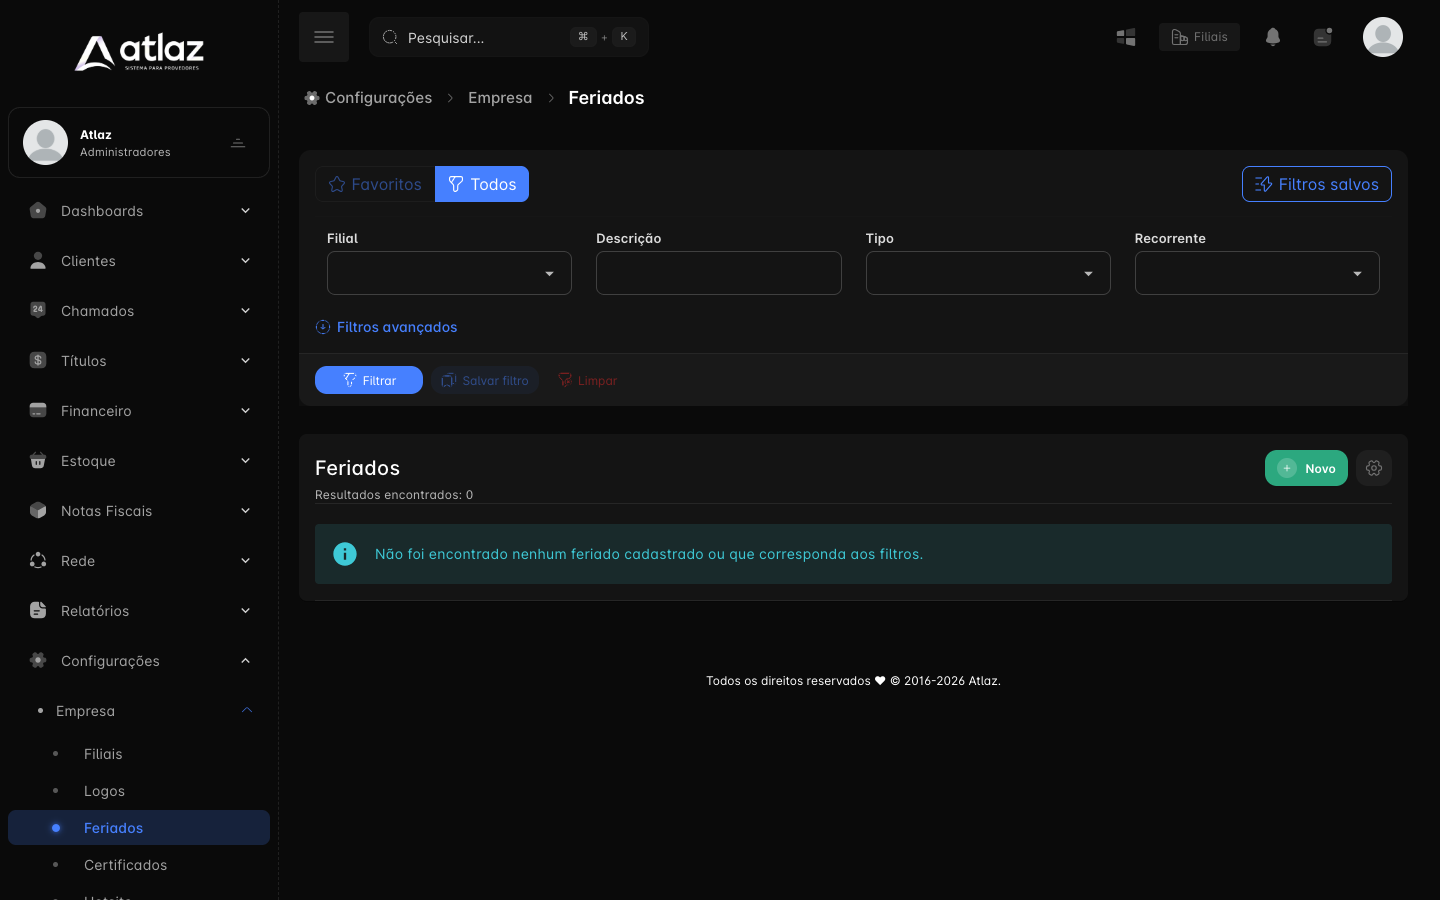This screenshot has height=900, width=1440.
Task: Switch to the Favoritos tab
Action: pyautogui.click(x=375, y=184)
